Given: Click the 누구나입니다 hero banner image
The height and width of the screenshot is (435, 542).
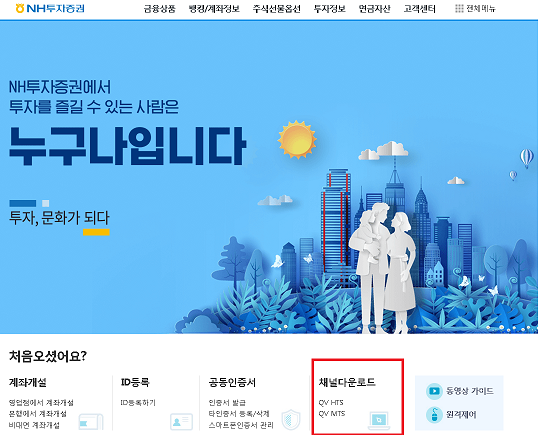Looking at the screenshot, I should (x=269, y=177).
